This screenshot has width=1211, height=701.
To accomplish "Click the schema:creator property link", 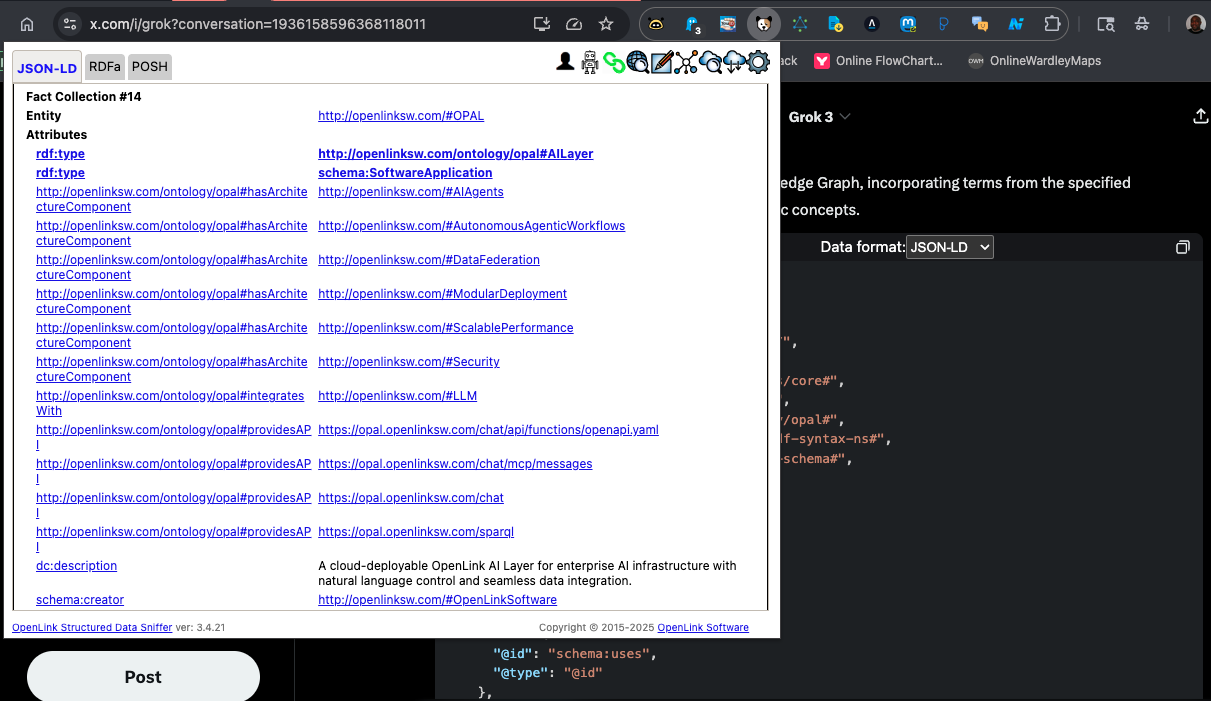I will pos(80,600).
